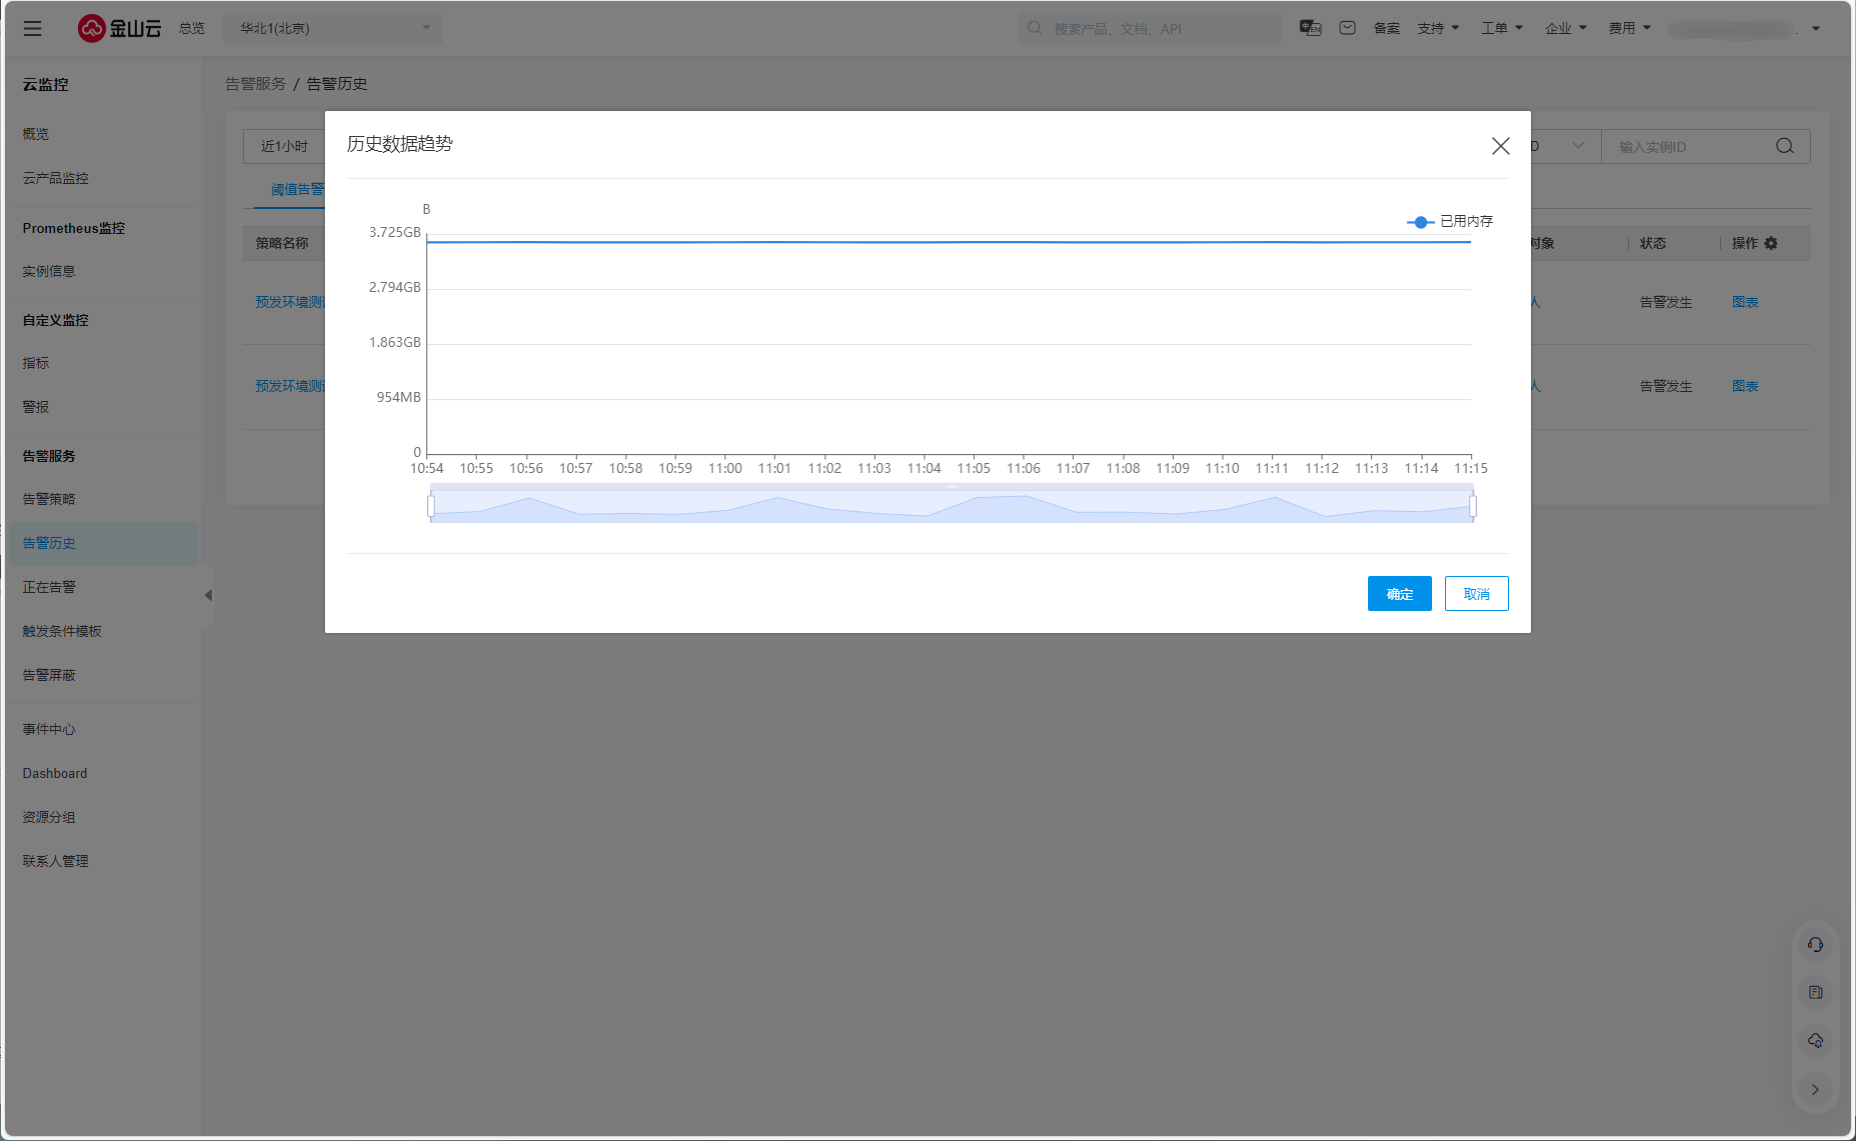Viewport: 1856px width, 1141px height.
Task: Switch language with the translate icon
Action: point(1310,28)
